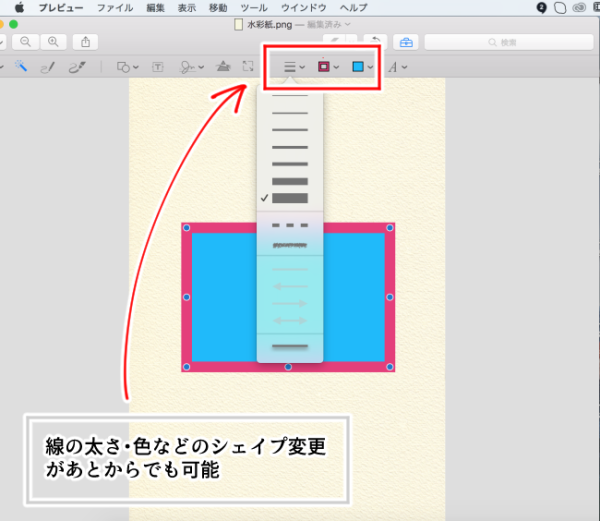
Task: Open the Apple menu
Action: click(x=19, y=7)
